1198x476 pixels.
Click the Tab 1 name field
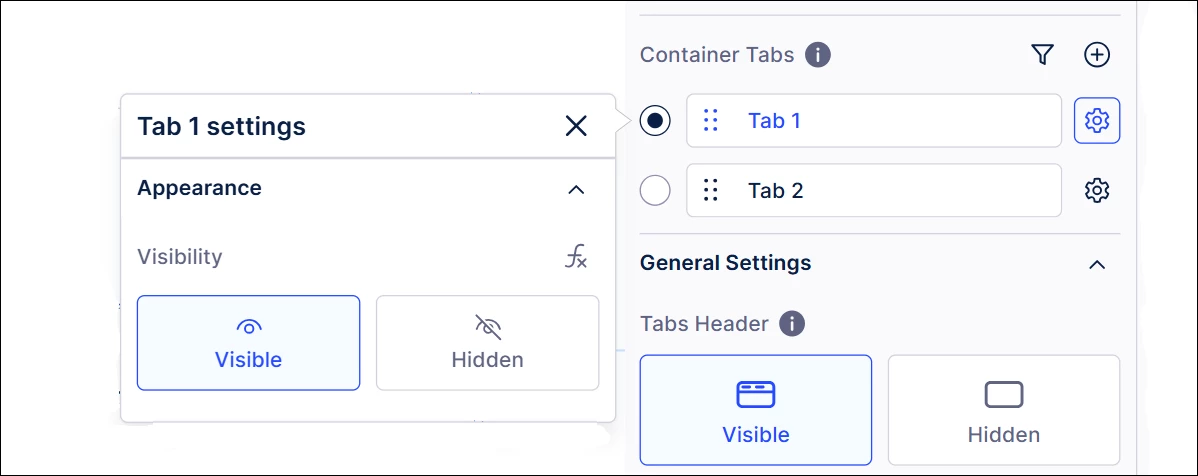coord(874,121)
